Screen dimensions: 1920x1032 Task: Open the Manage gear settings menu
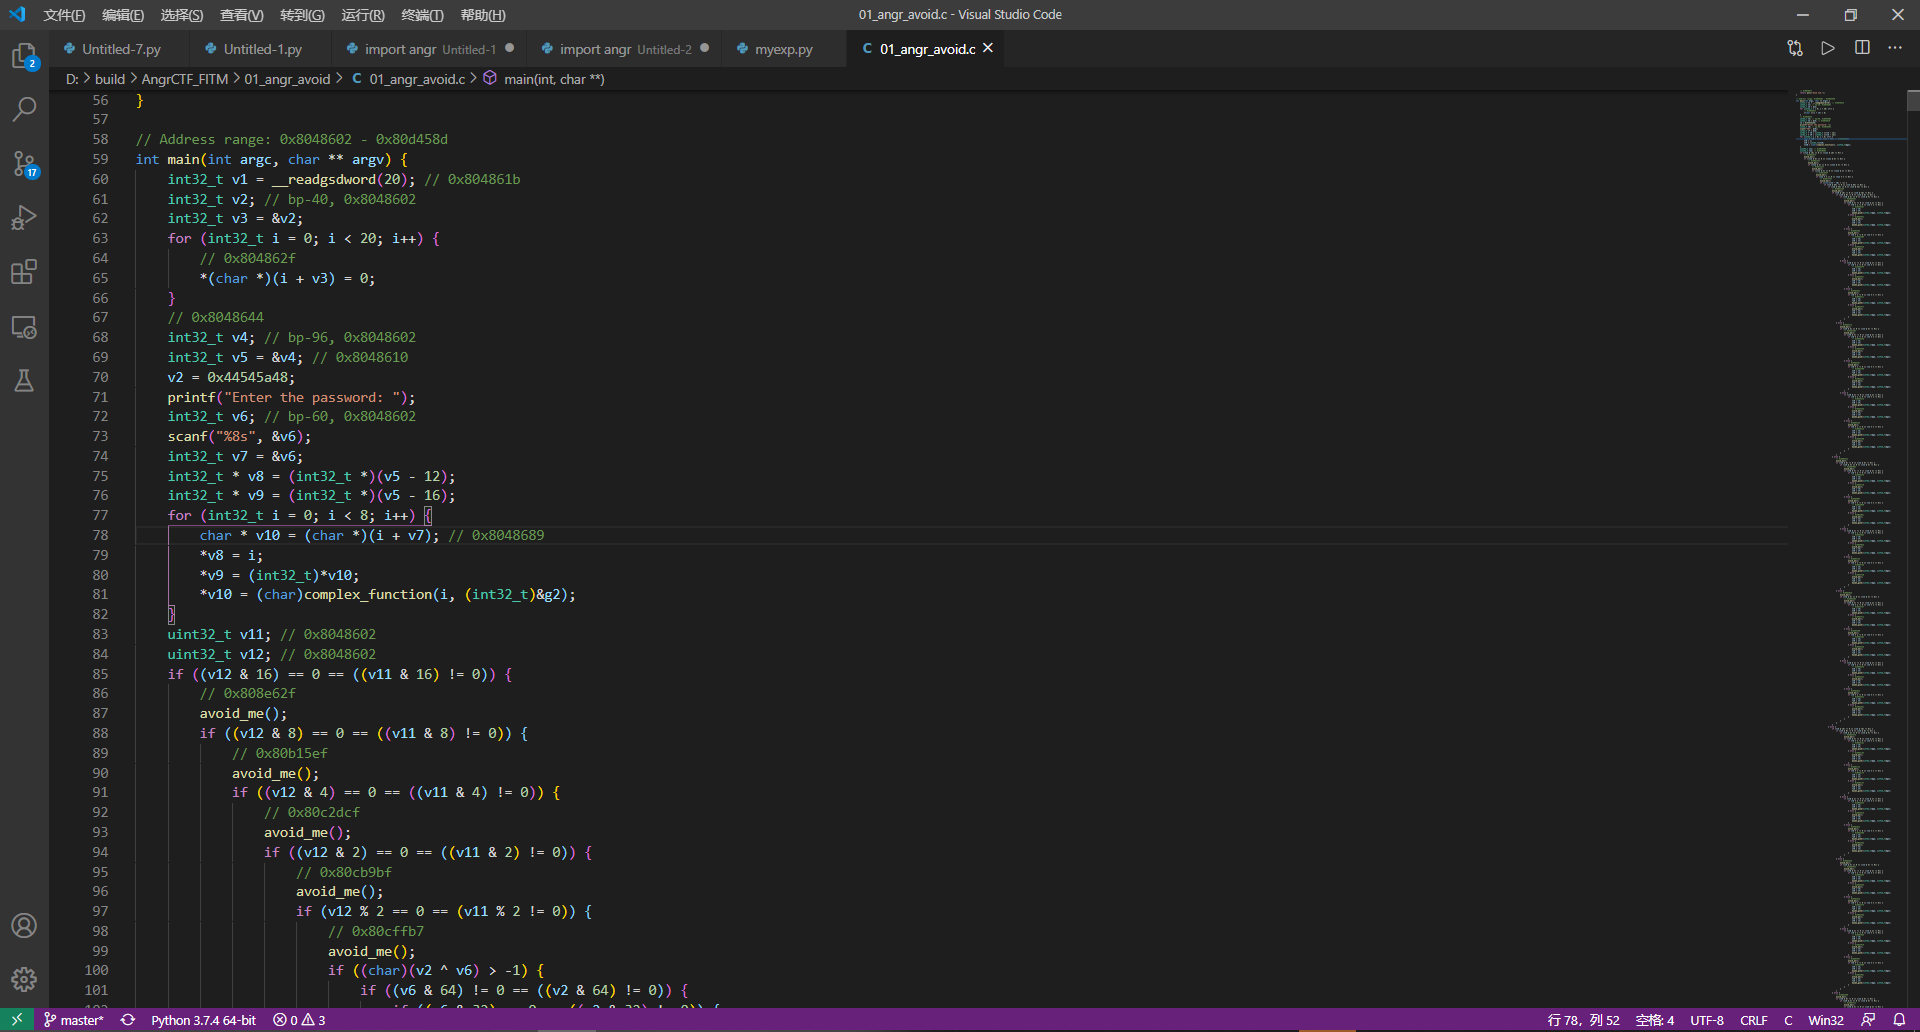click(24, 979)
